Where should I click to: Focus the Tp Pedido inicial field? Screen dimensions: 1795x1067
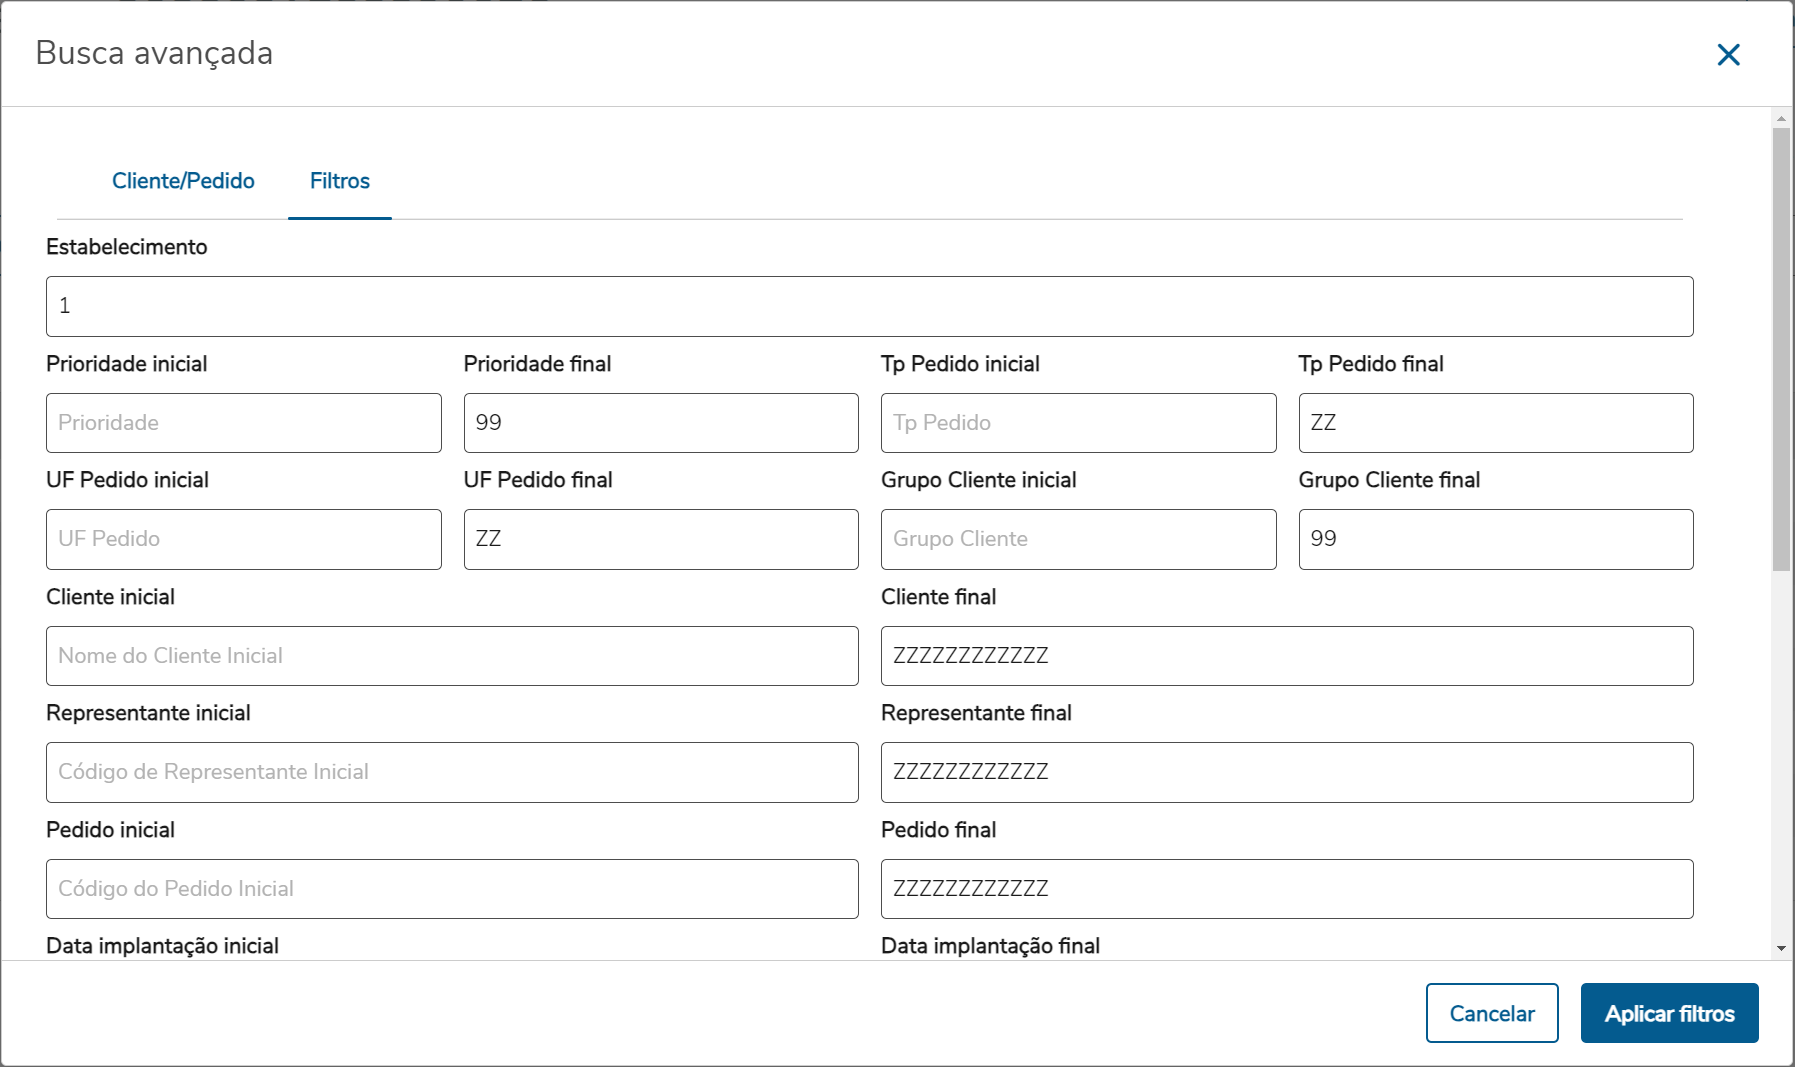(1078, 423)
